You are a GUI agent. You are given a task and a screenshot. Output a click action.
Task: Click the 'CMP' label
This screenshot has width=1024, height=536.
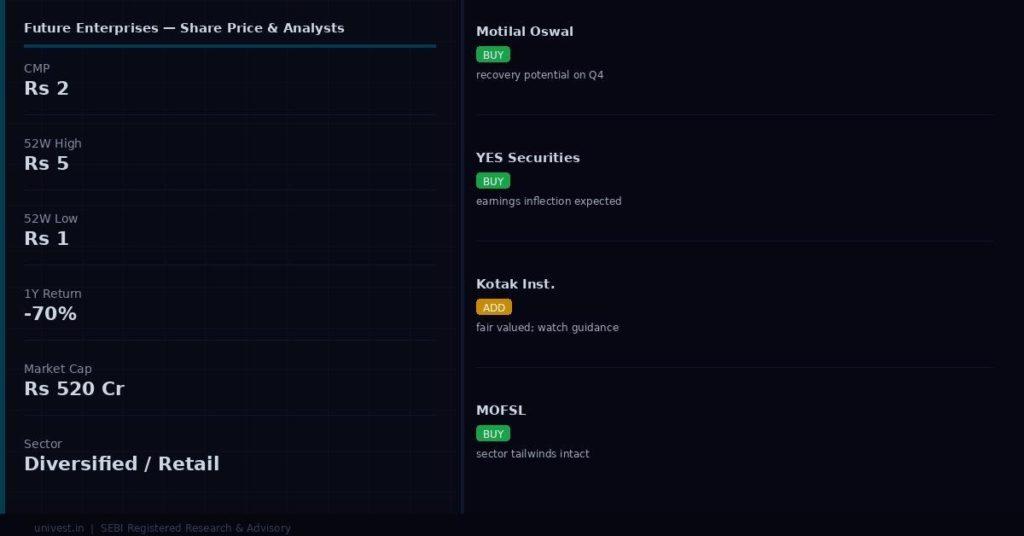click(37, 69)
